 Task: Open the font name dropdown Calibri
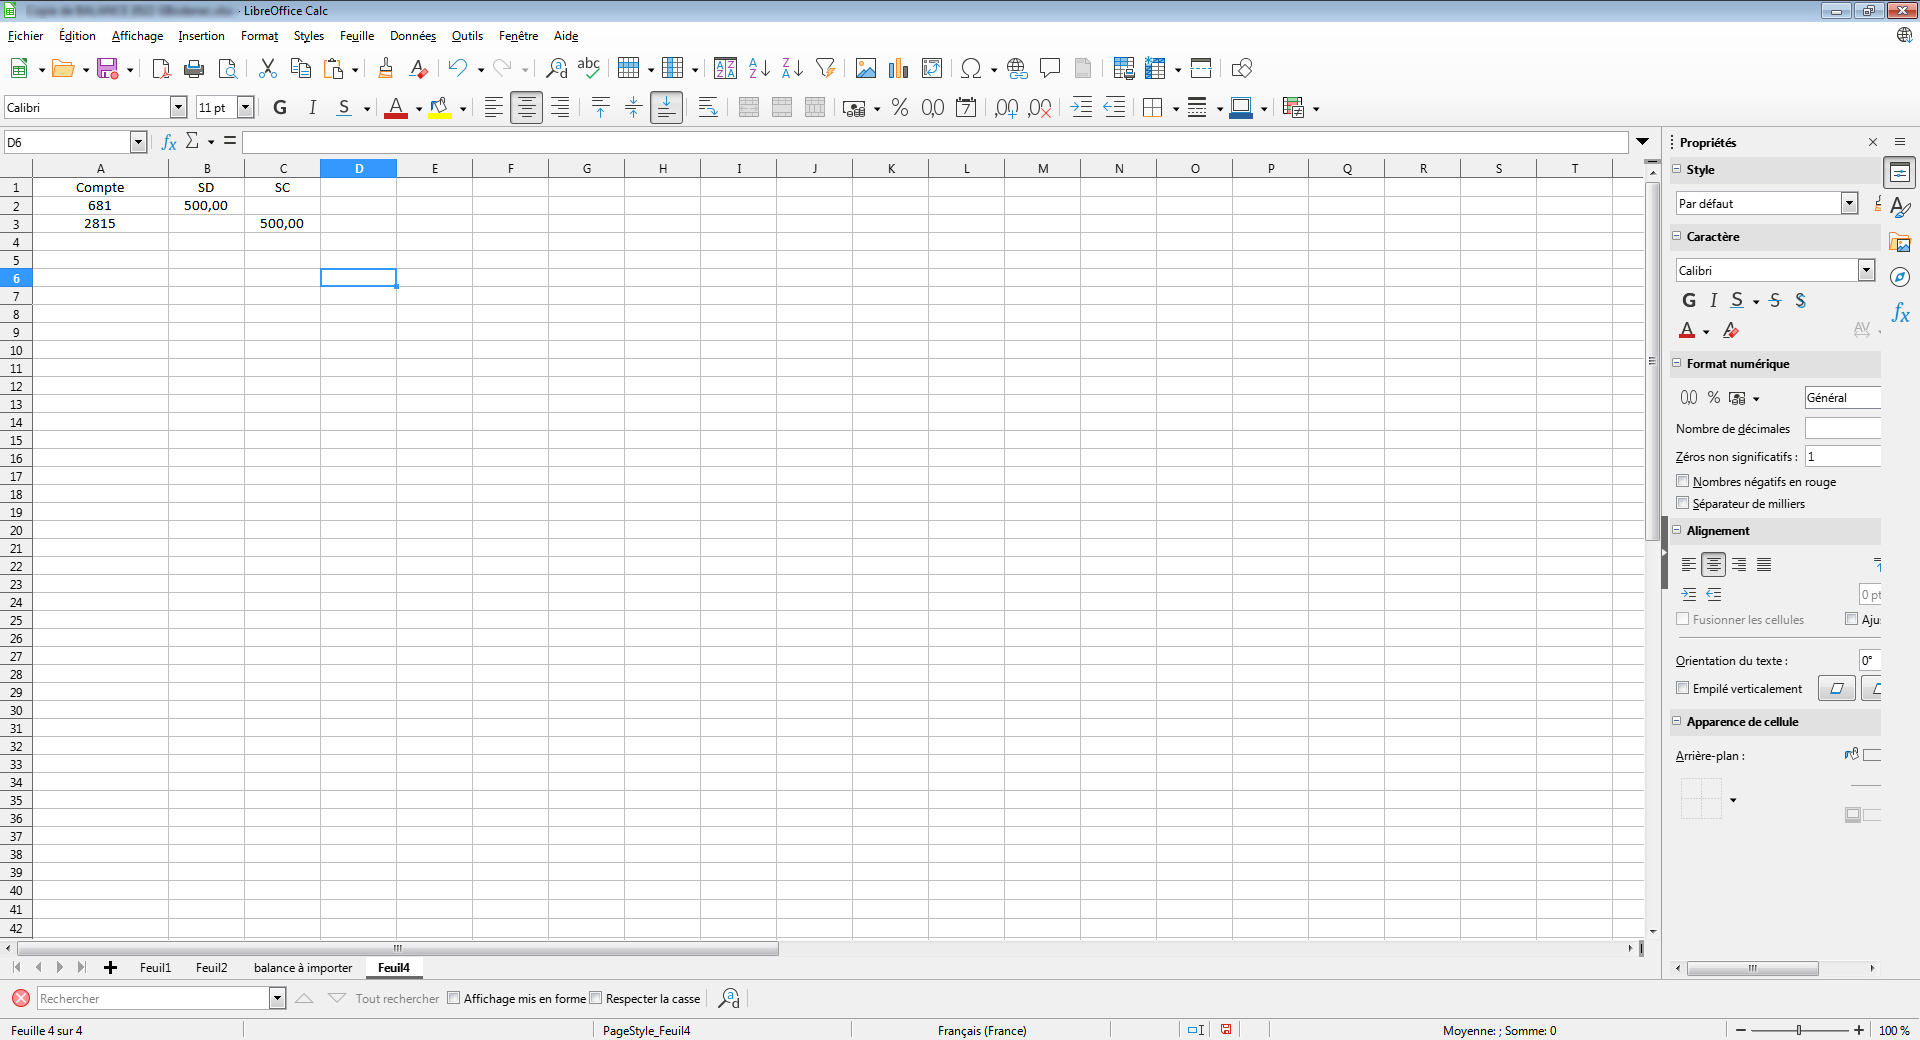click(178, 108)
